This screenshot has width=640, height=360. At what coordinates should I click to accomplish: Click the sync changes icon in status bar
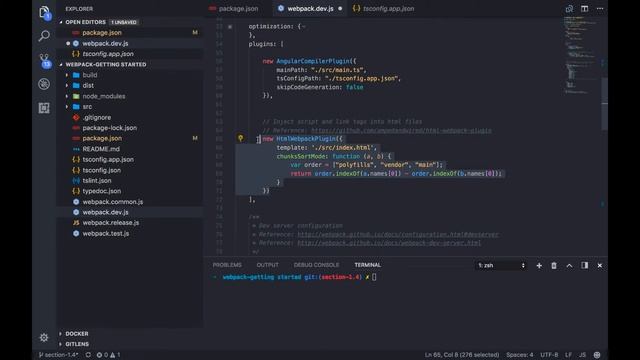point(88,355)
